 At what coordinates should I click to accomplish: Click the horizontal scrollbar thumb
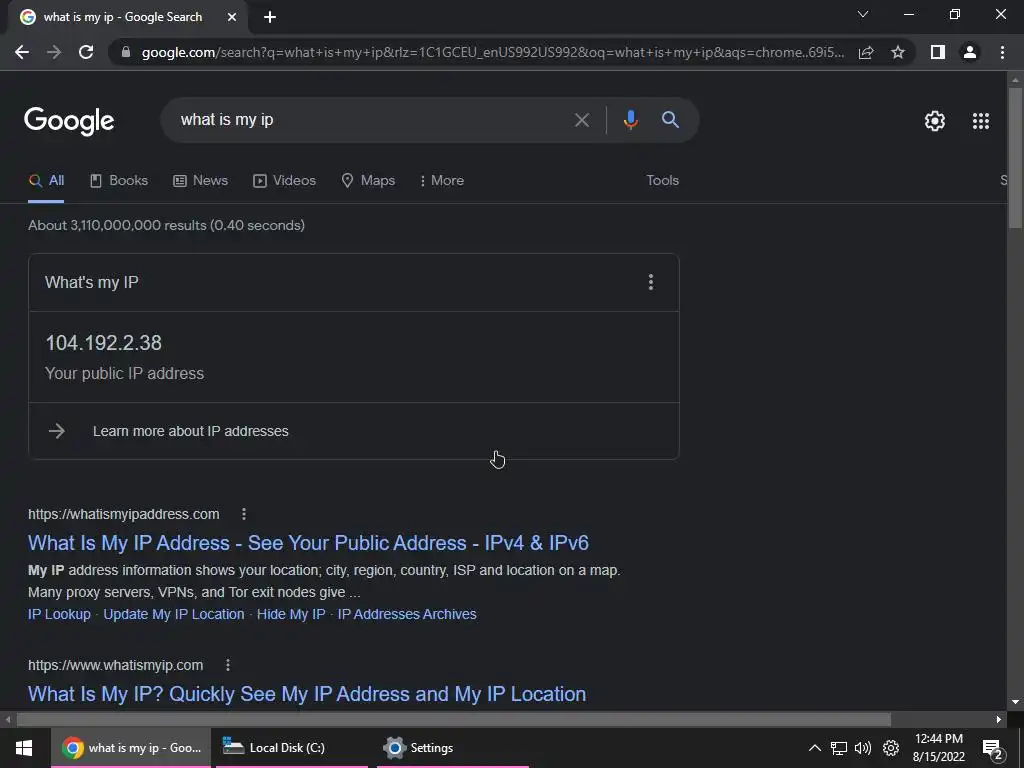453,720
